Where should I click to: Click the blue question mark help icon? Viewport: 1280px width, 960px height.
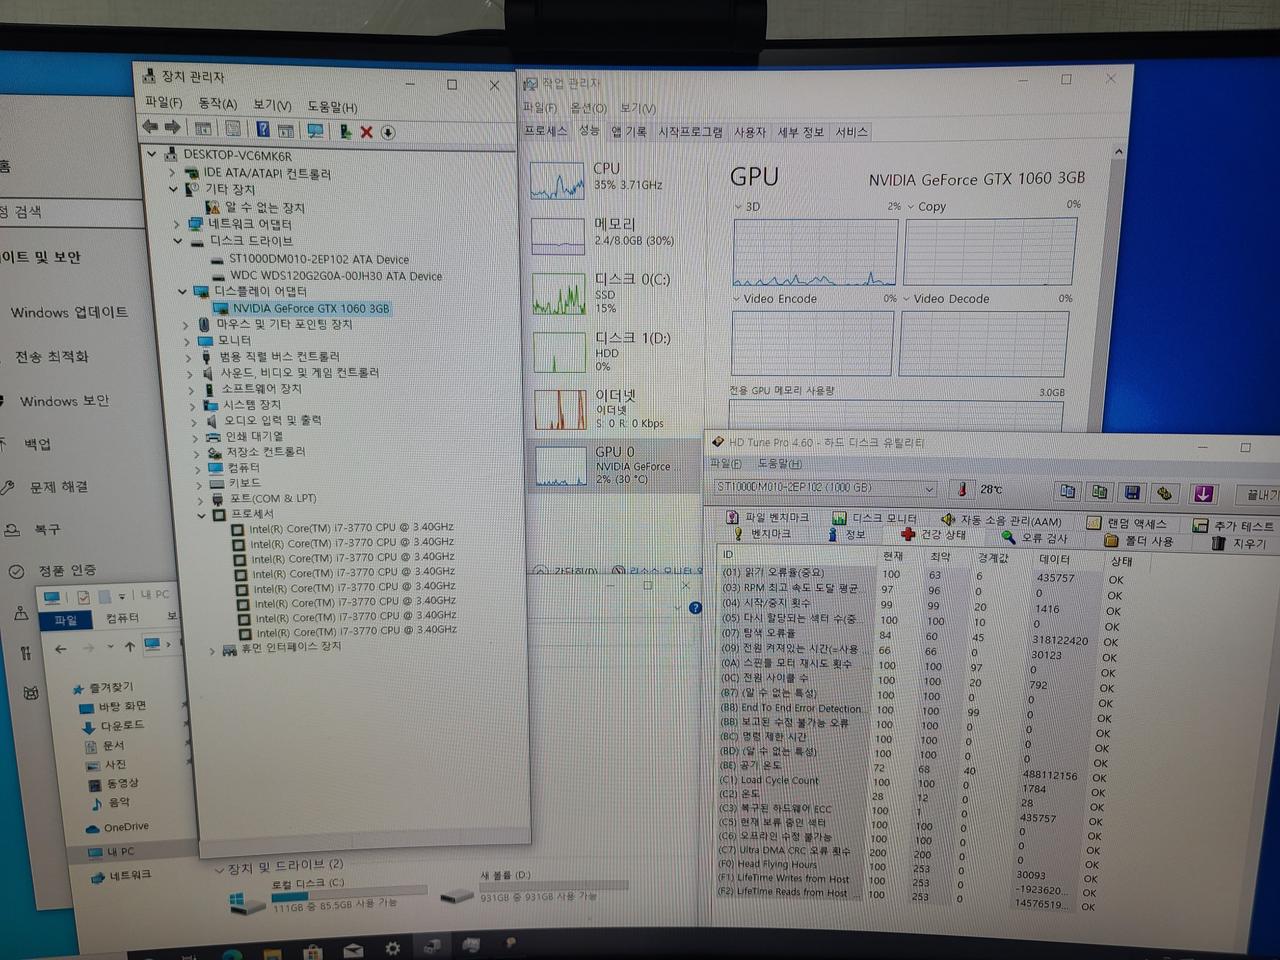click(262, 130)
